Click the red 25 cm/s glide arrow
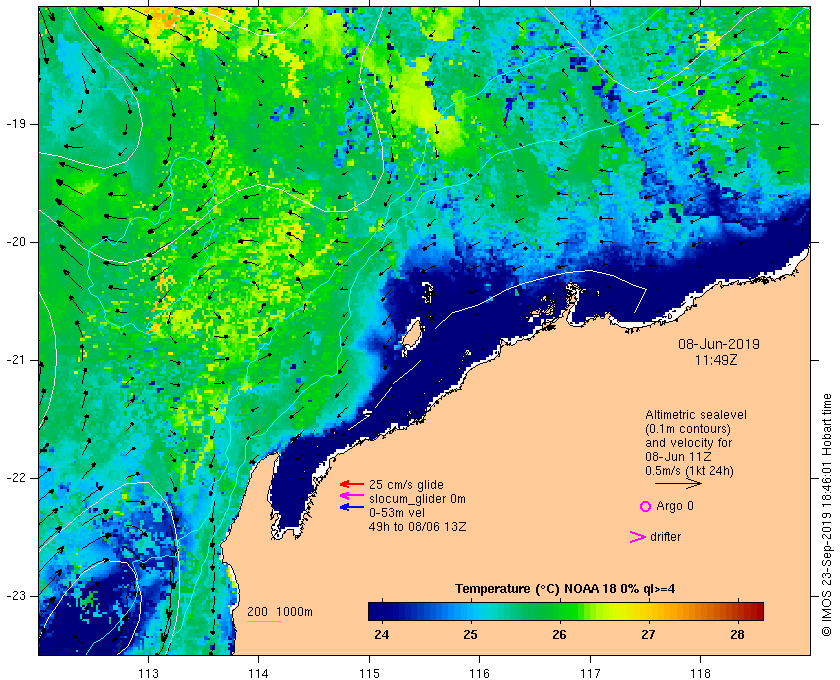This screenshot has height=680, width=840. 352,484
